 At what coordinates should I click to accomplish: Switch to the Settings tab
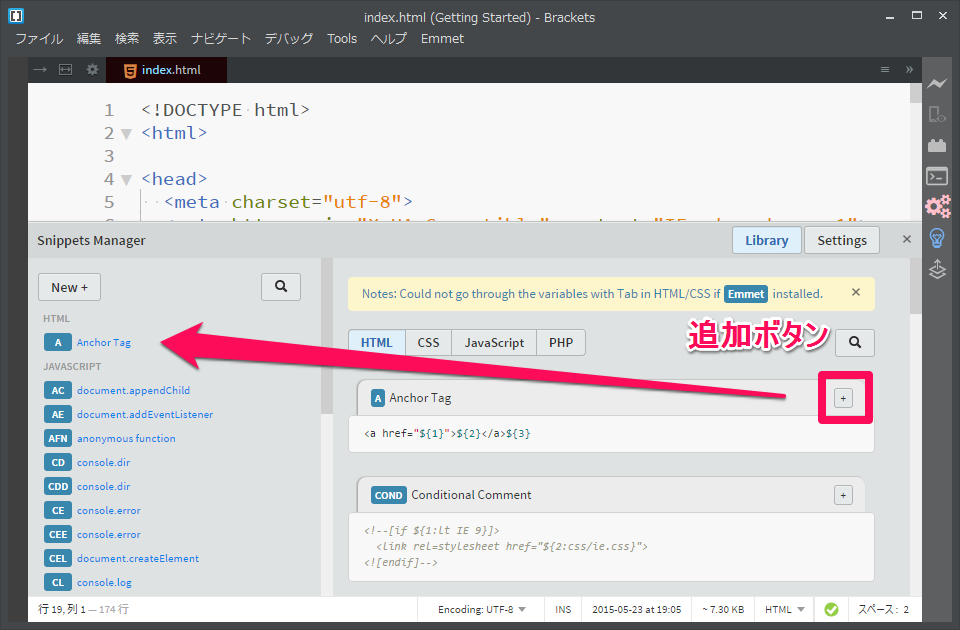[842, 240]
